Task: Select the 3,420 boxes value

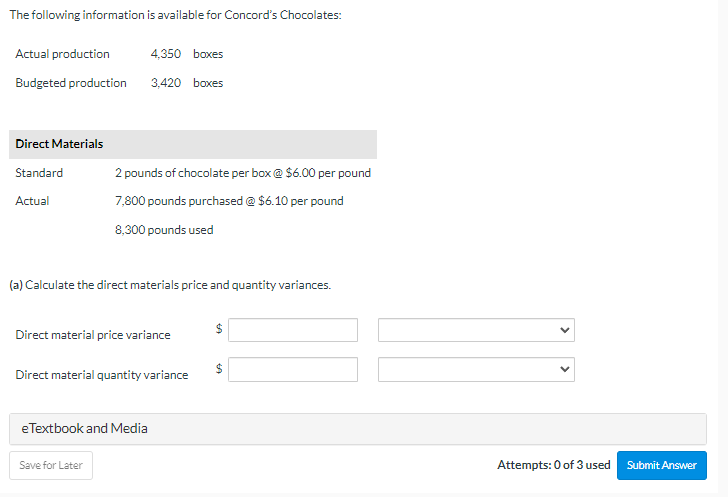Action: click(186, 83)
